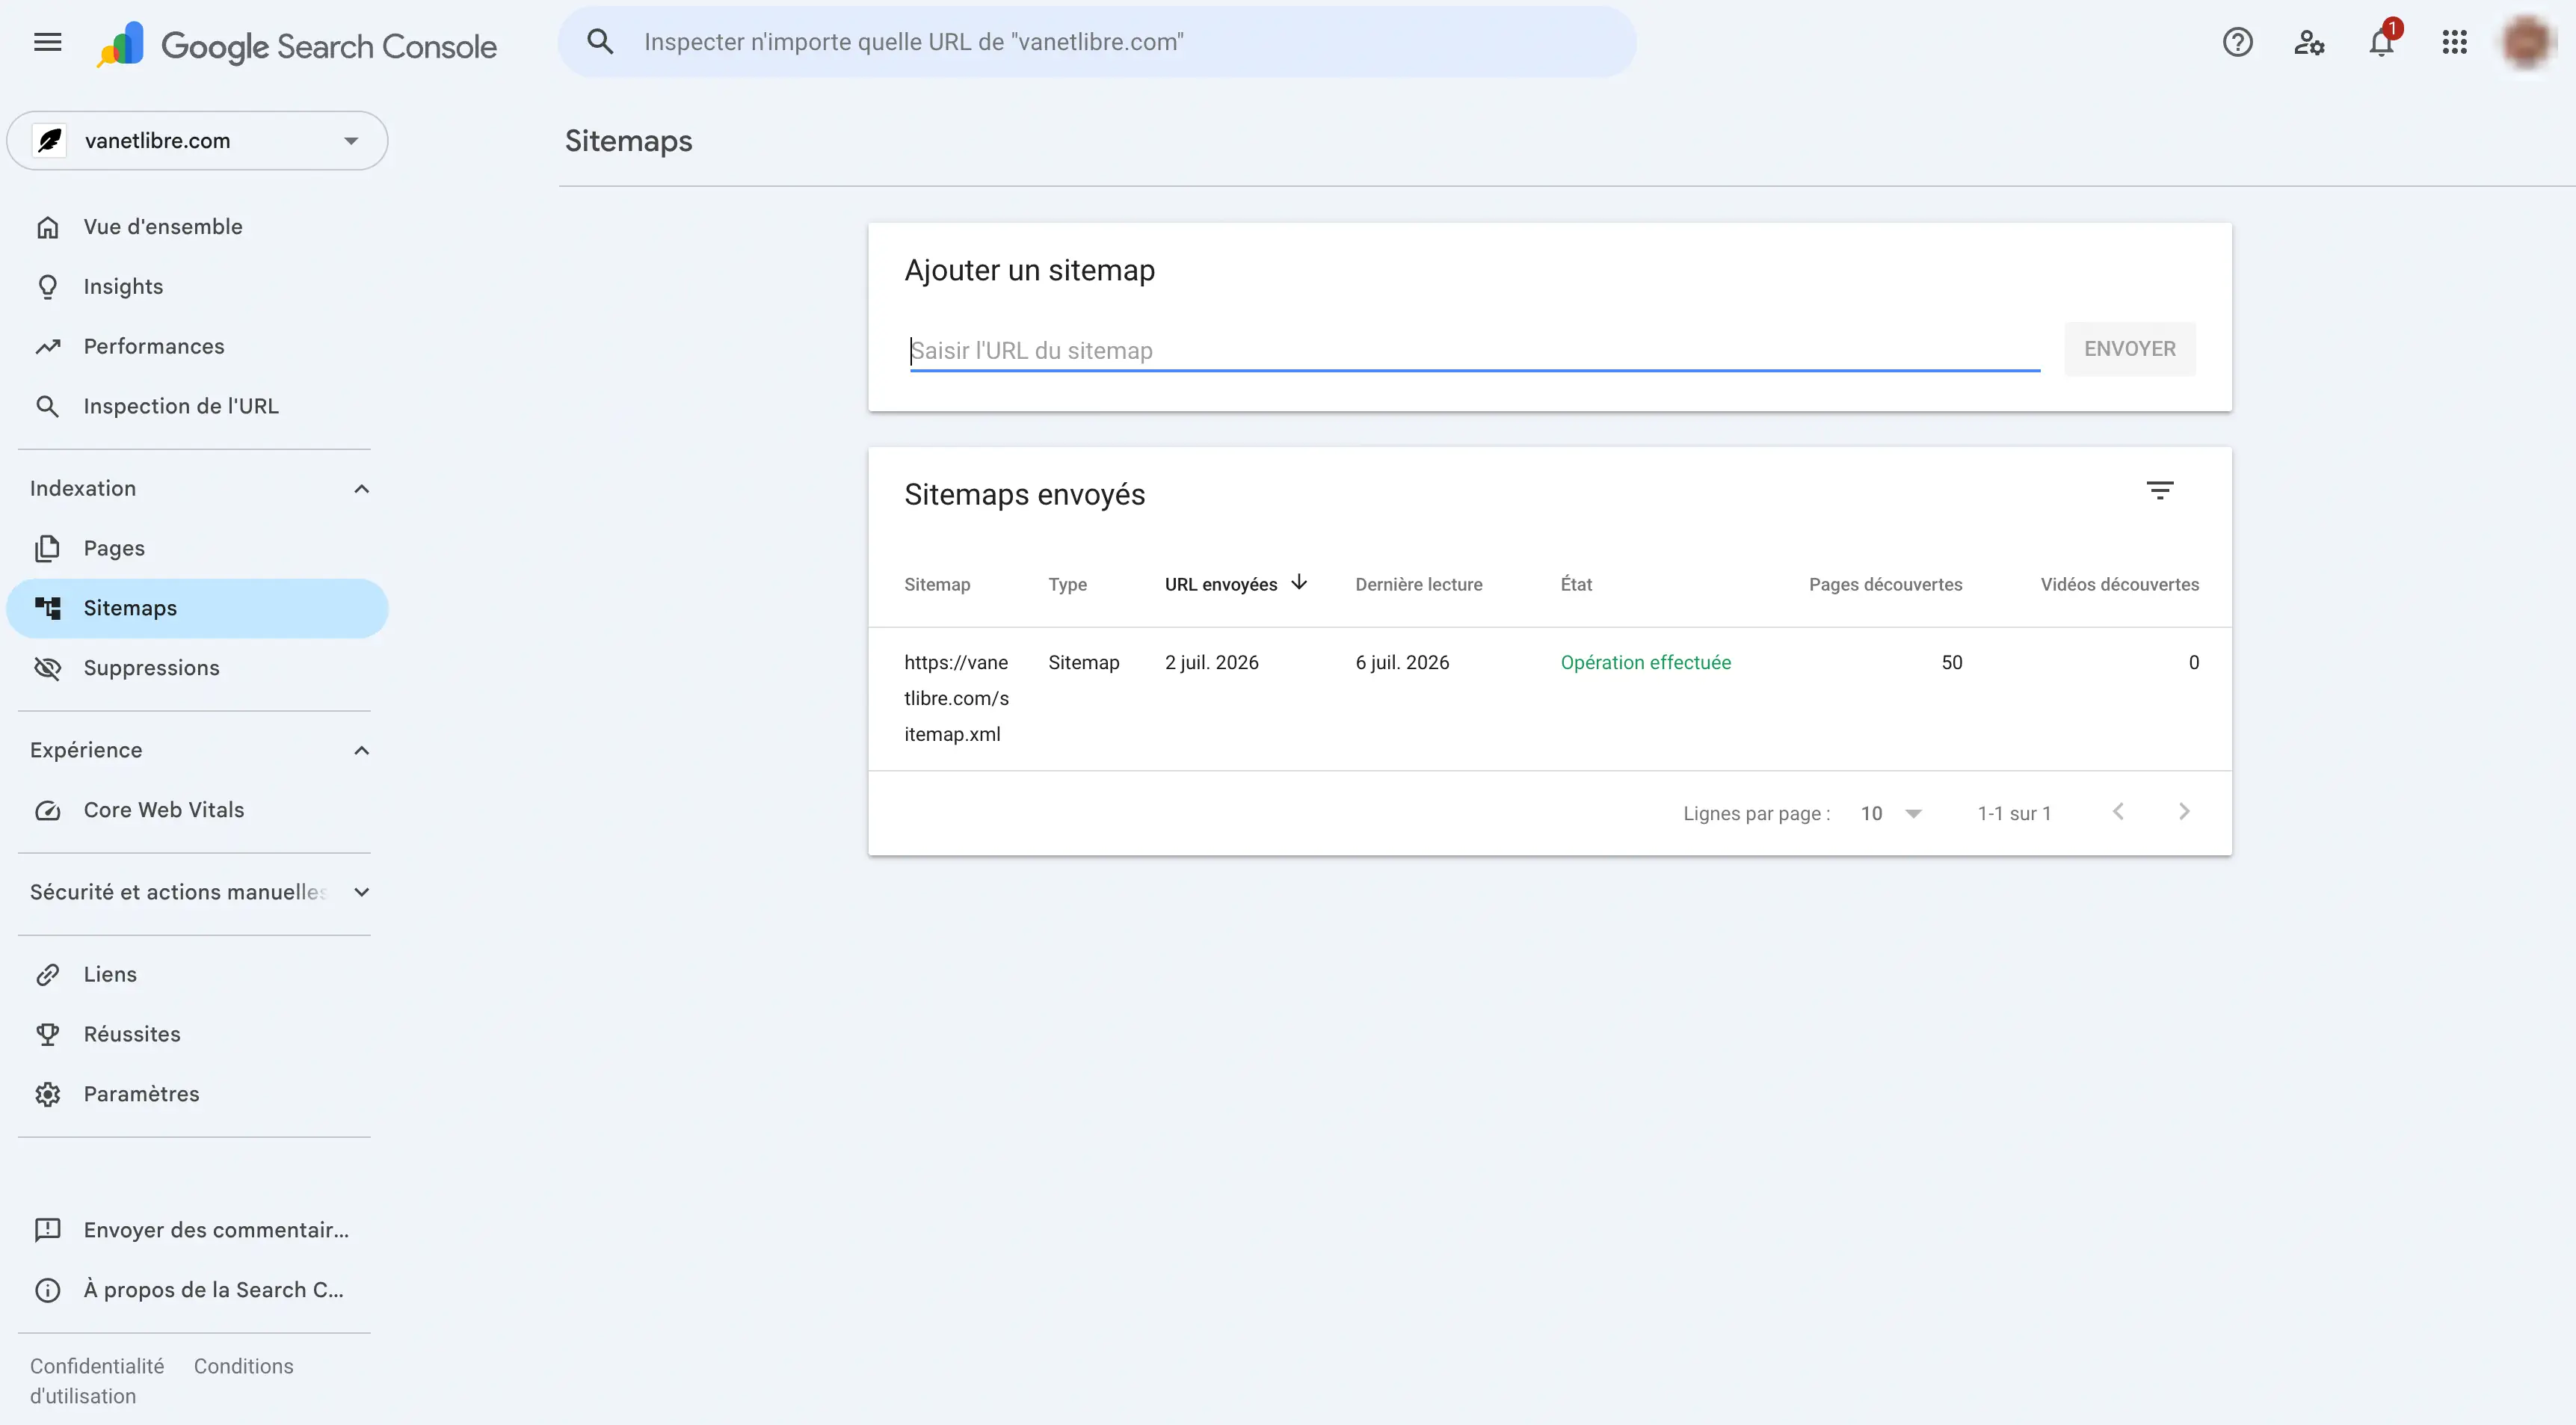Open the vanetlibre.com property dropdown
Image resolution: width=2576 pixels, height=1425 pixels.
click(197, 141)
